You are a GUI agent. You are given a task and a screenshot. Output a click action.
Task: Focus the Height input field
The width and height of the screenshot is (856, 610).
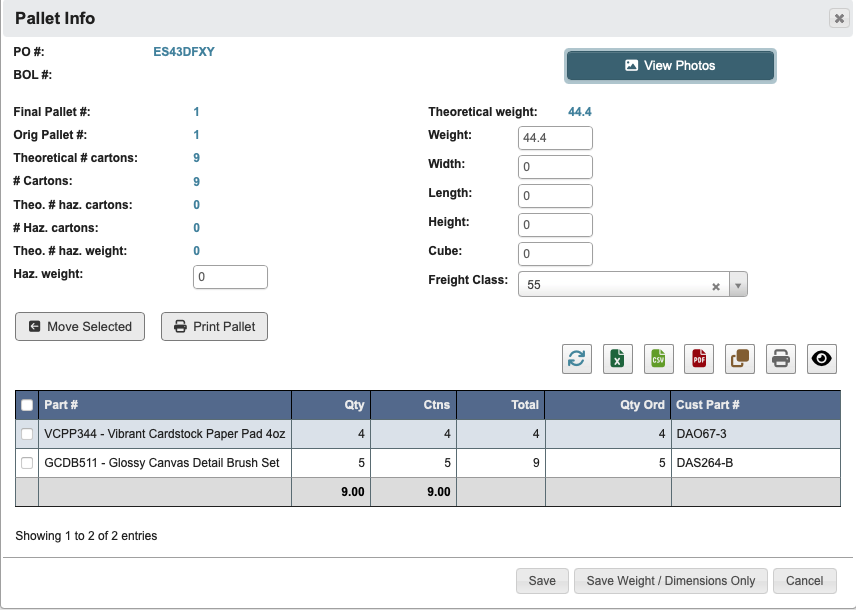coord(555,224)
